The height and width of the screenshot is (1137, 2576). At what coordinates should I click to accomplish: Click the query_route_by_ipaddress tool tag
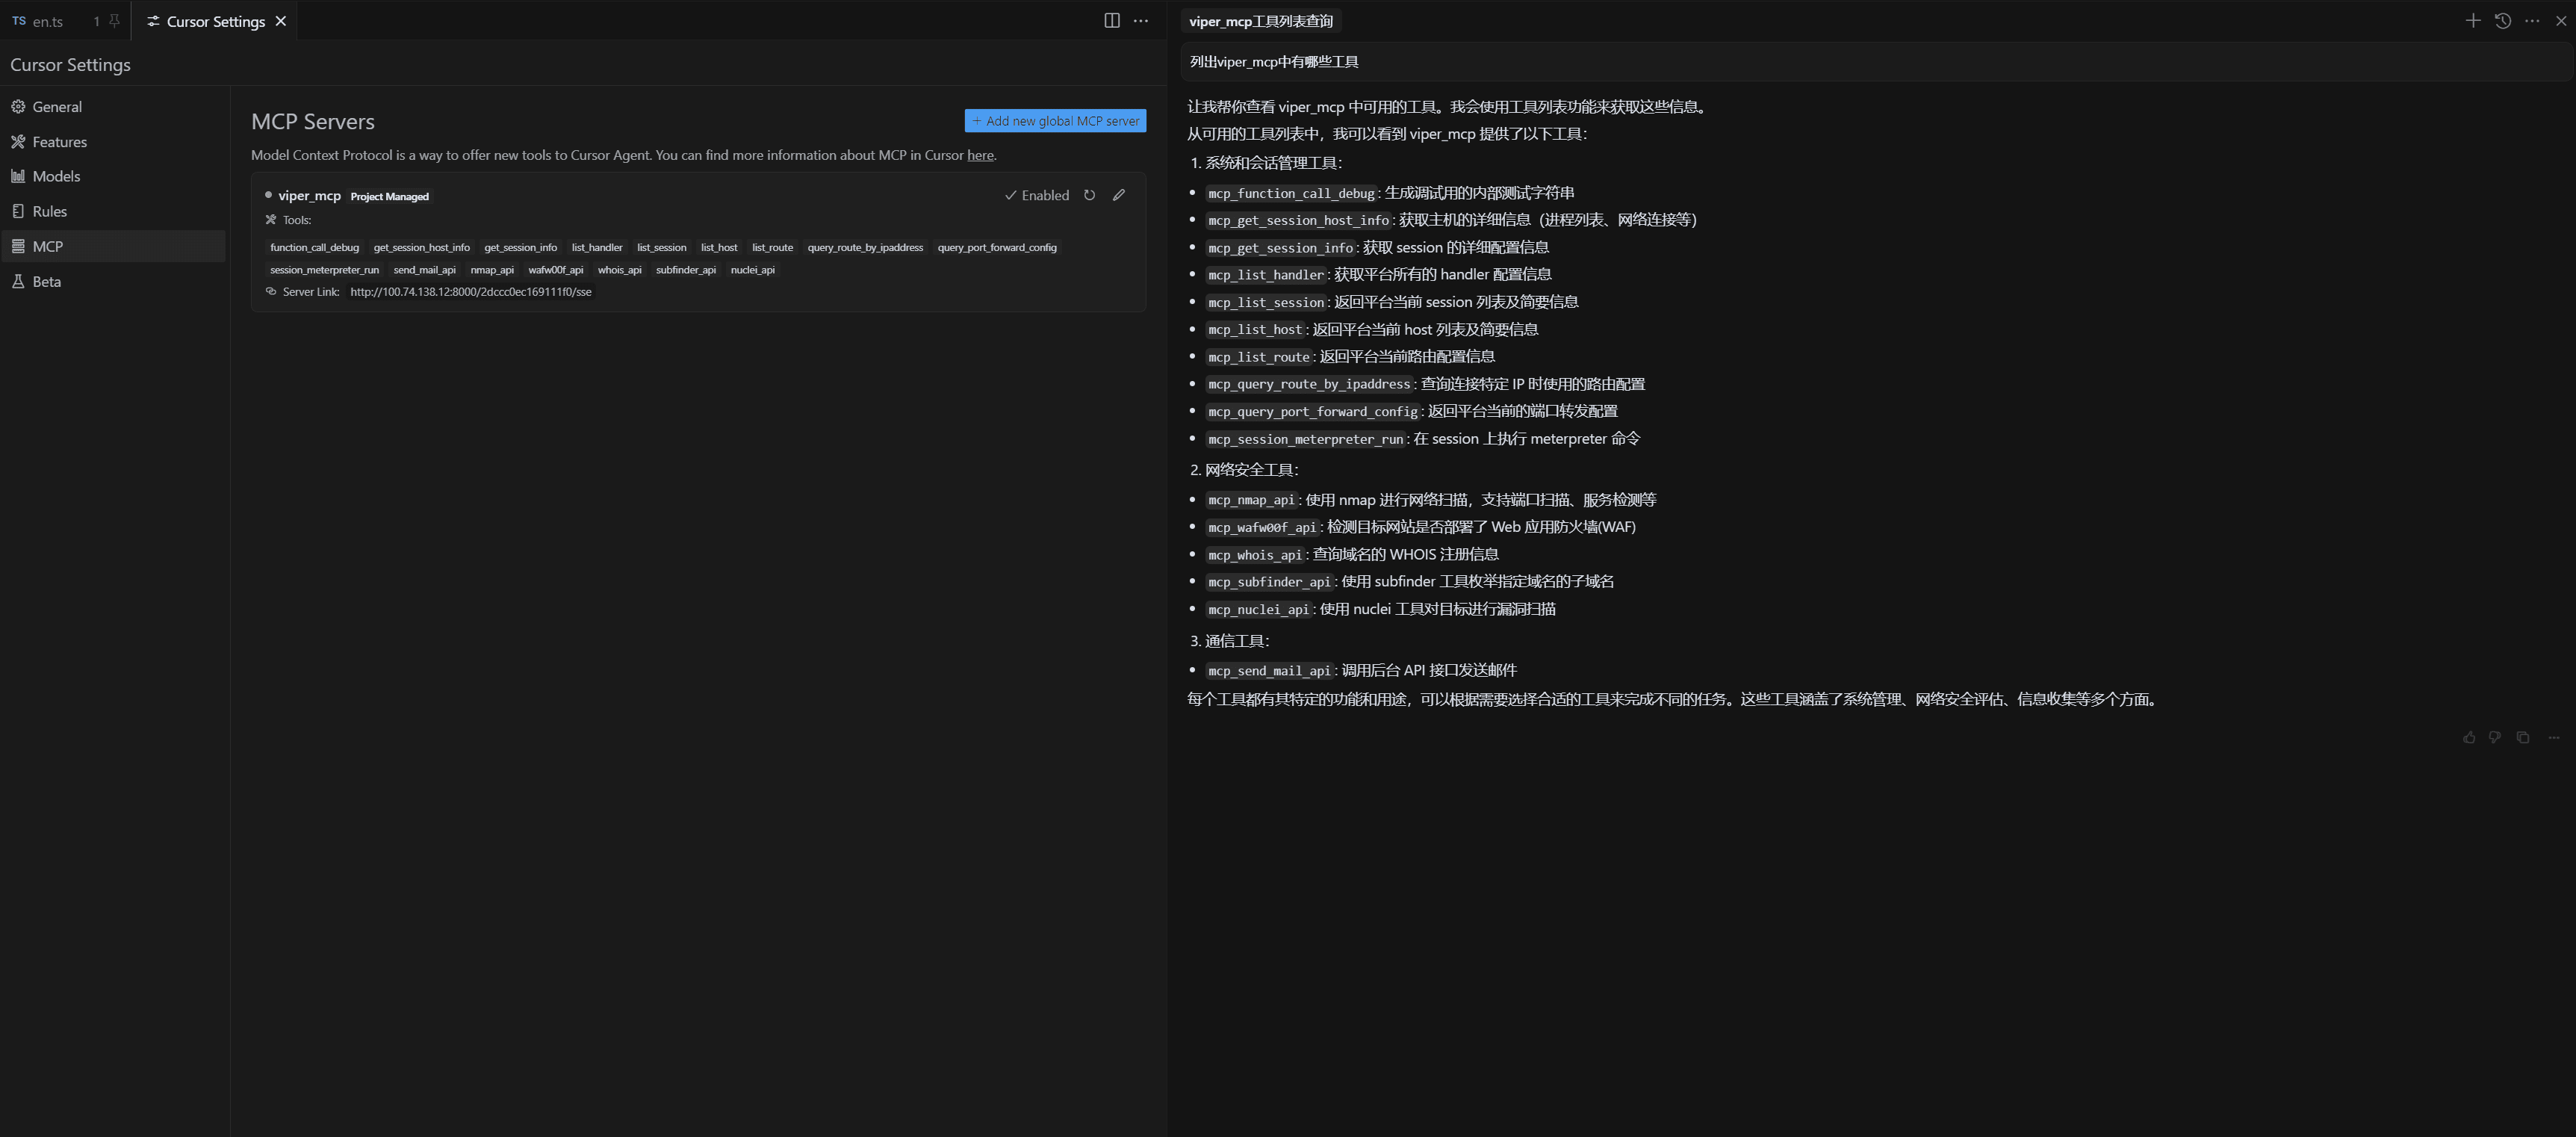[865, 247]
